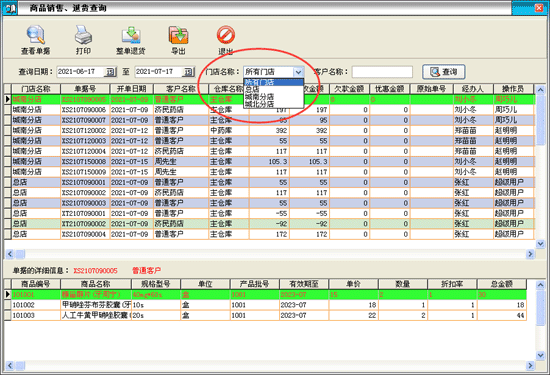The height and width of the screenshot is (375, 550).
Task: Choose 城北分店 in the dropdown list
Action: [x=274, y=104]
